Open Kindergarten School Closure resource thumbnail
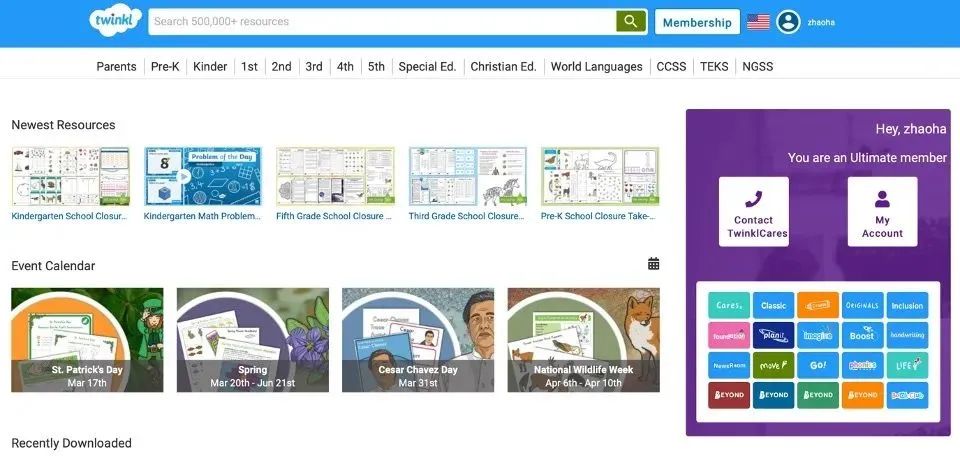 70,176
